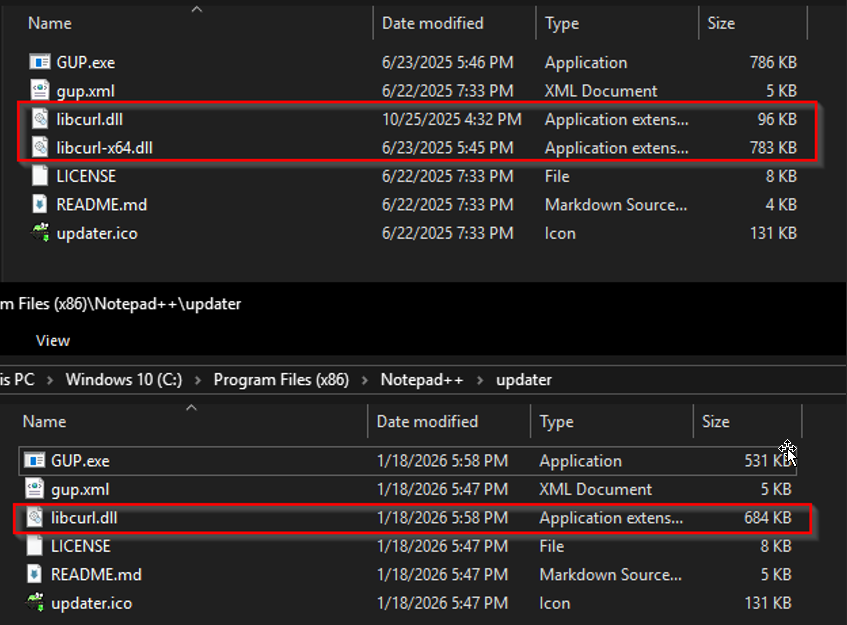Select the icon of 531 KB GUP.exe
This screenshot has height=625, width=847.
click(x=35, y=461)
